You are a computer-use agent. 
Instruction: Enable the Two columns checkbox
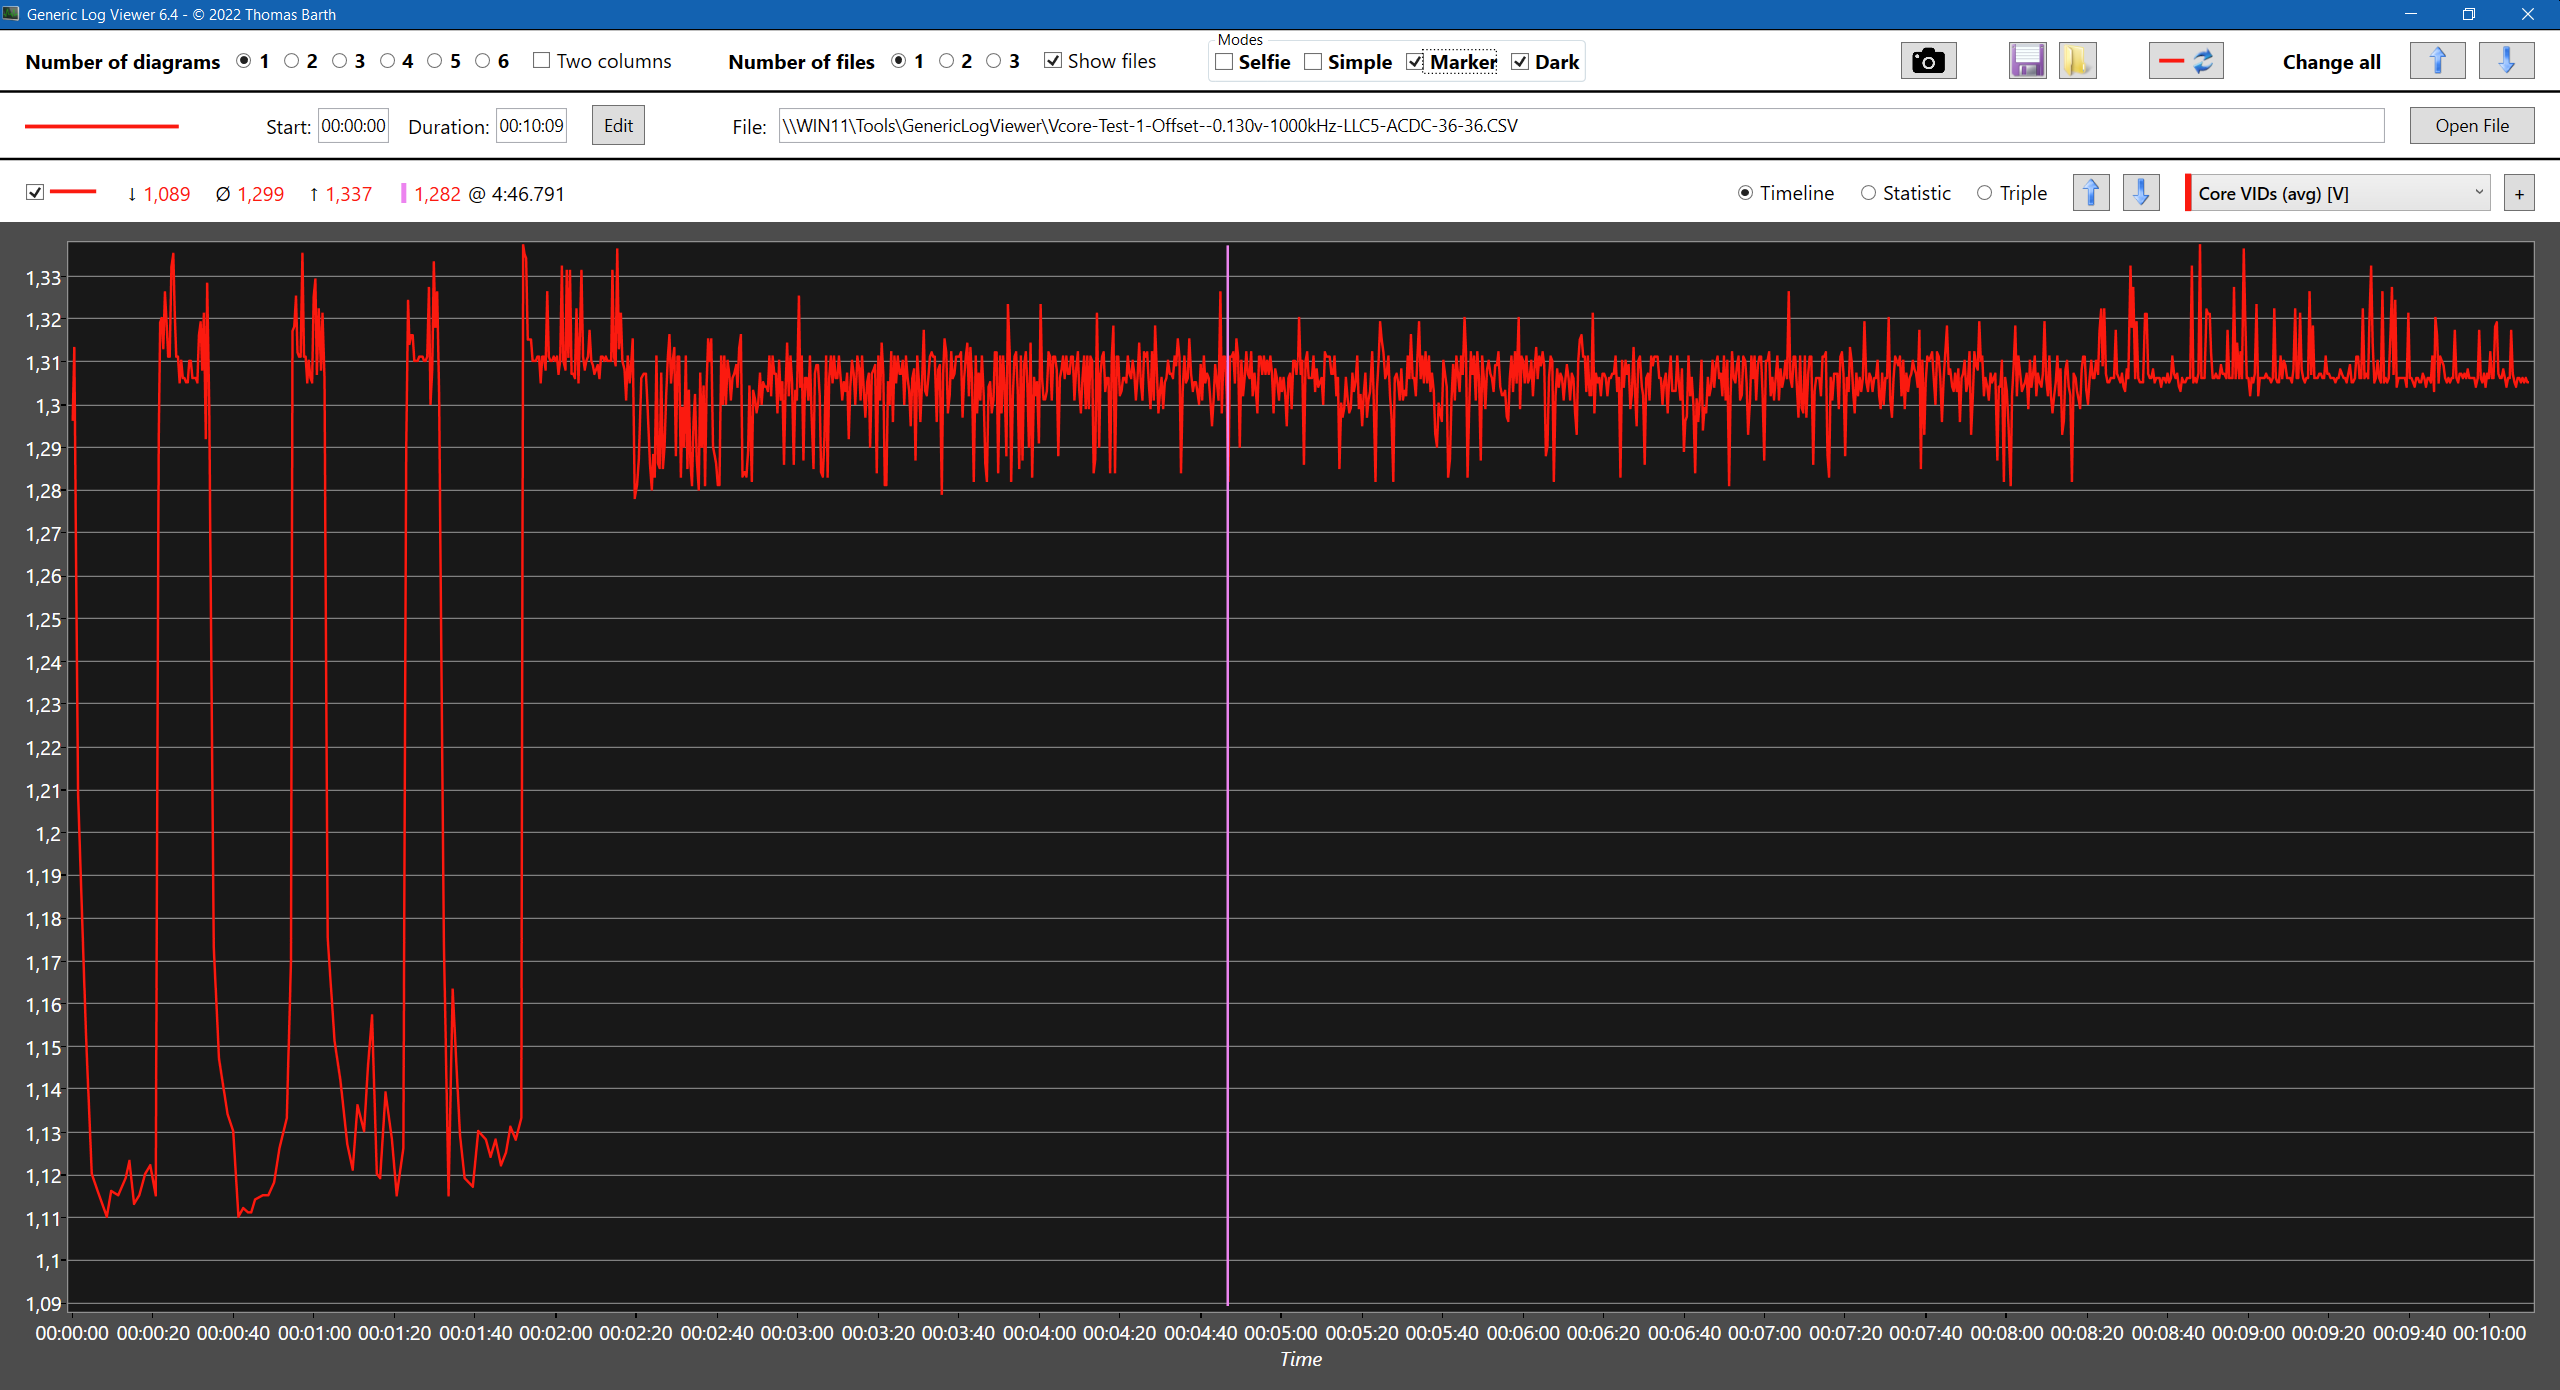(x=542, y=61)
